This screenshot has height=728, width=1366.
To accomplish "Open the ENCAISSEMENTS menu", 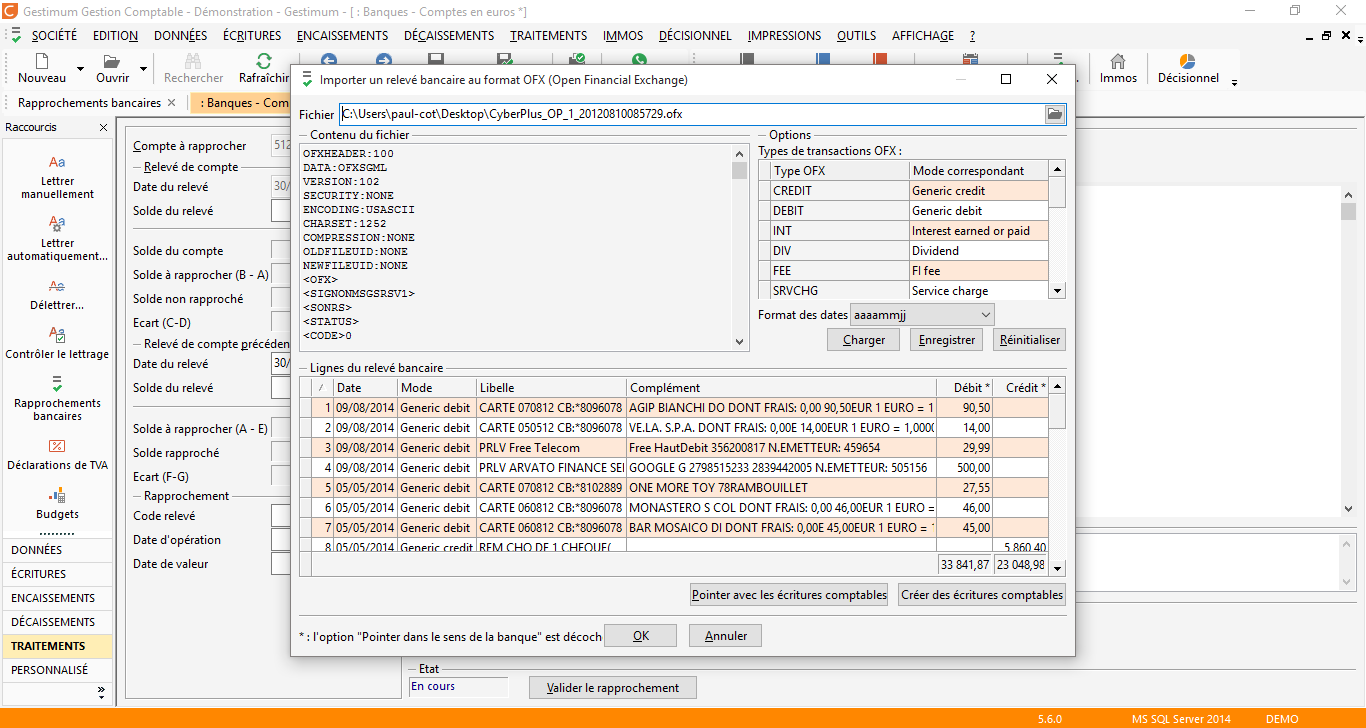I will click(342, 36).
